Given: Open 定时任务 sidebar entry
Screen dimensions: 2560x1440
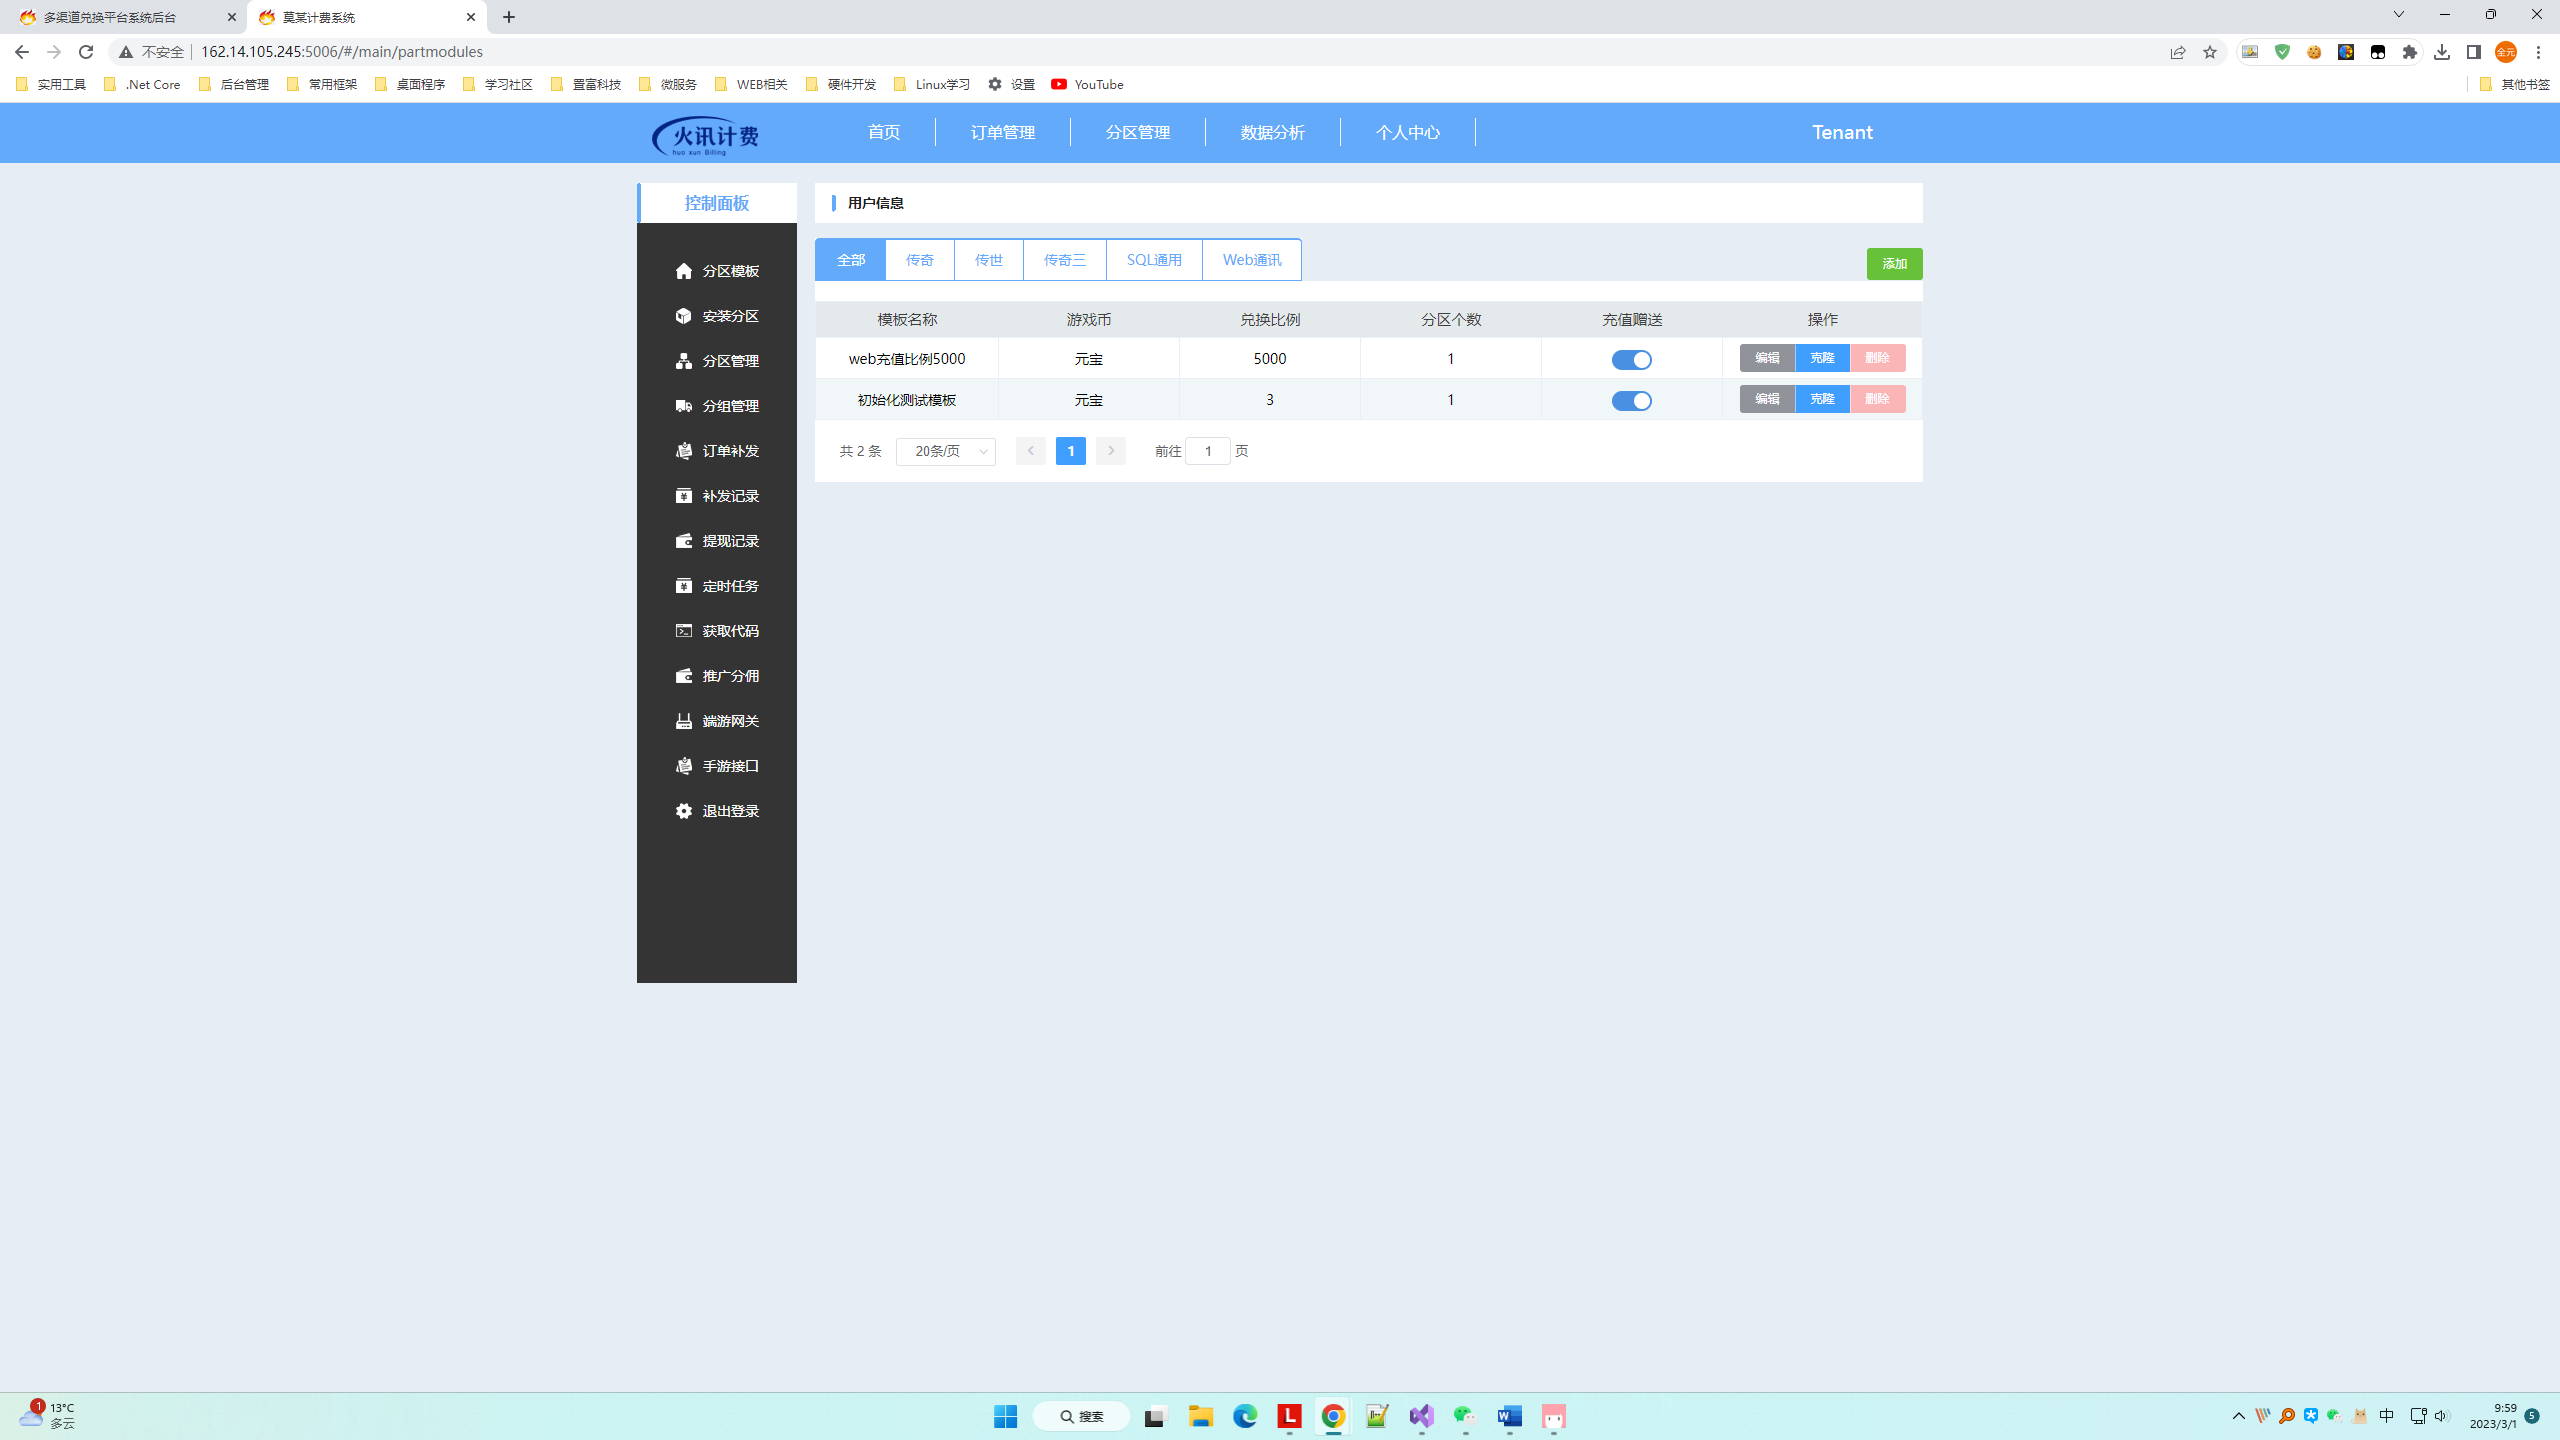Looking at the screenshot, I should 717,586.
